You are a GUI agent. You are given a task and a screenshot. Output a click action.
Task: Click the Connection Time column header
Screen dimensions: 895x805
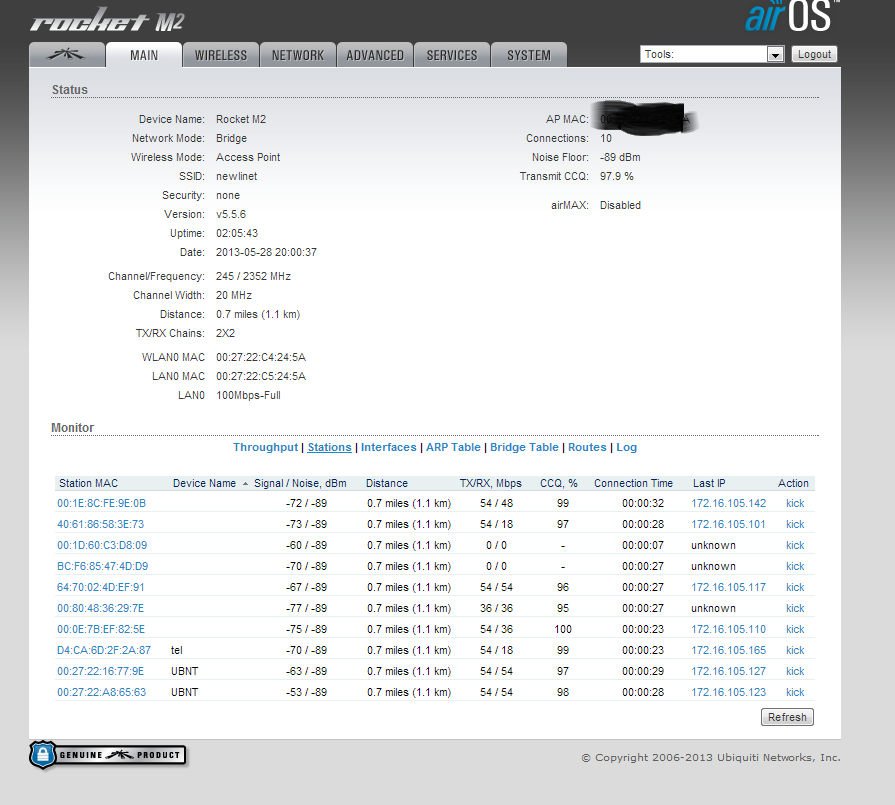[x=634, y=483]
